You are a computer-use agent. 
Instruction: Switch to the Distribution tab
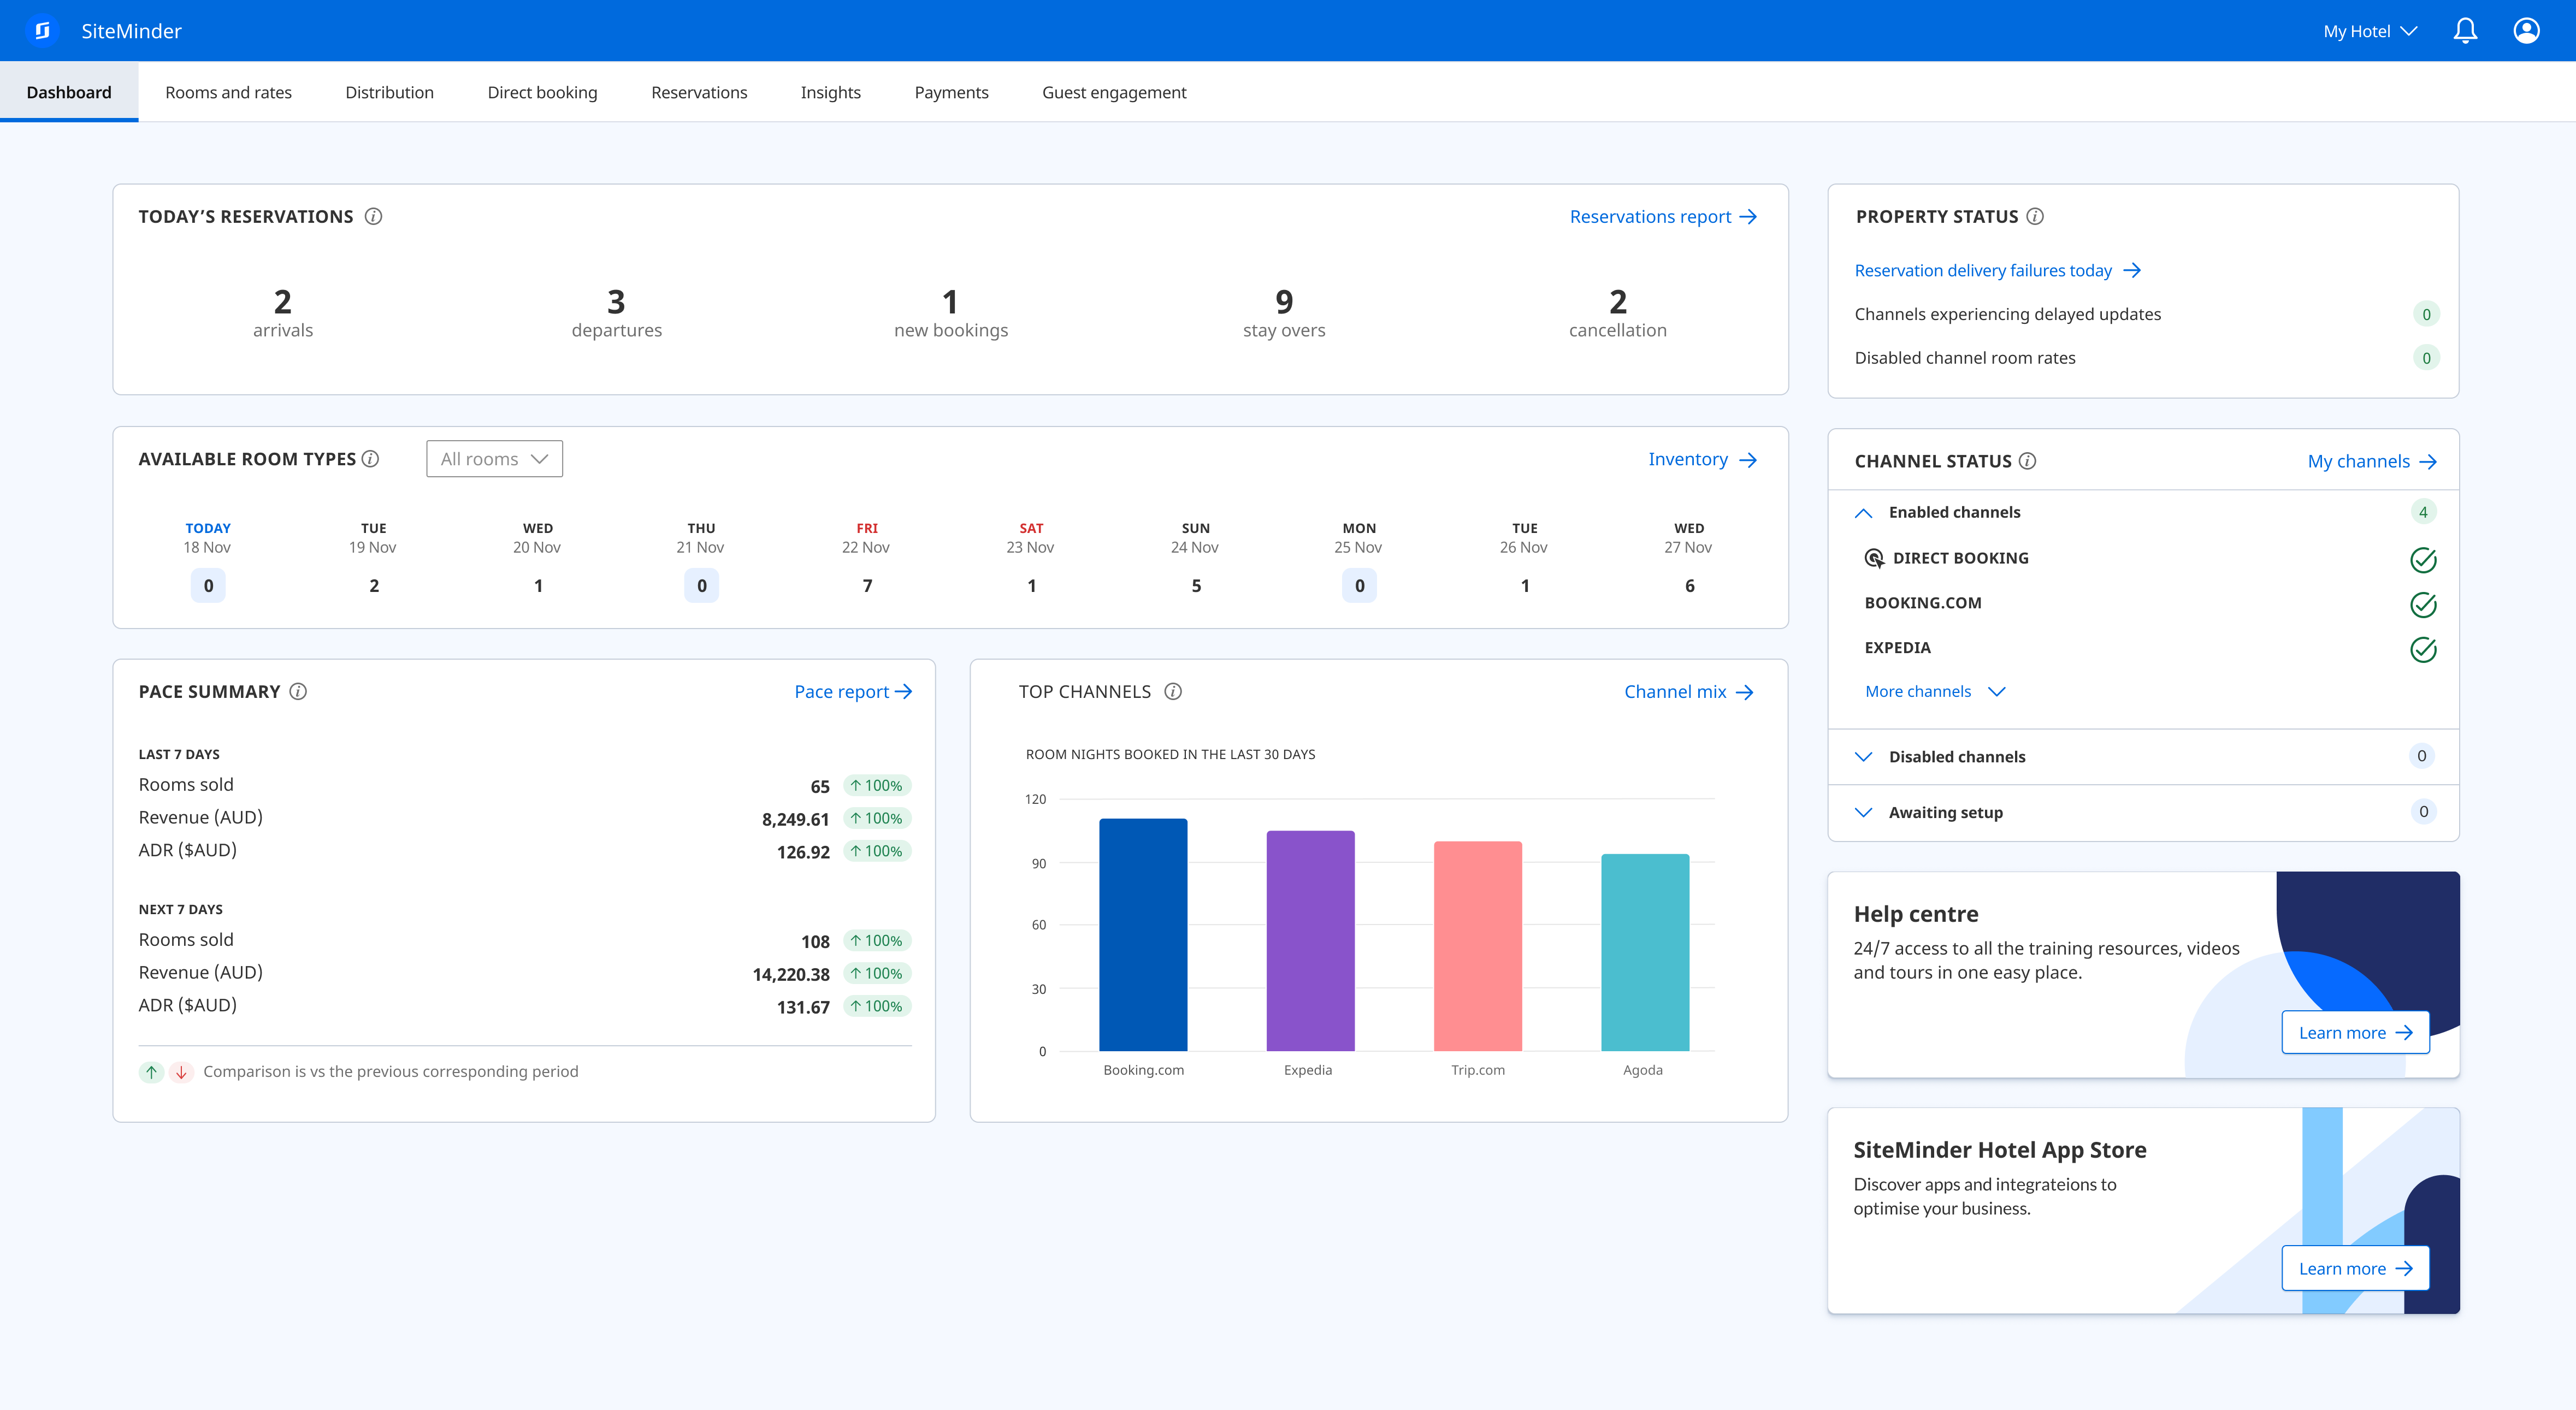click(389, 92)
